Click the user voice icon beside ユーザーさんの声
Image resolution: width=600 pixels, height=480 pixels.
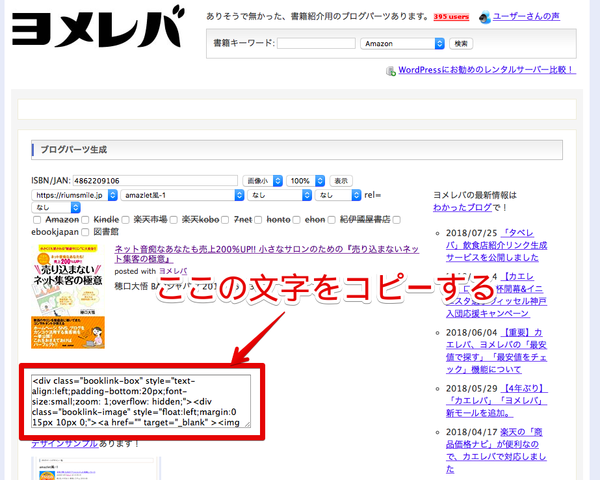(x=484, y=17)
